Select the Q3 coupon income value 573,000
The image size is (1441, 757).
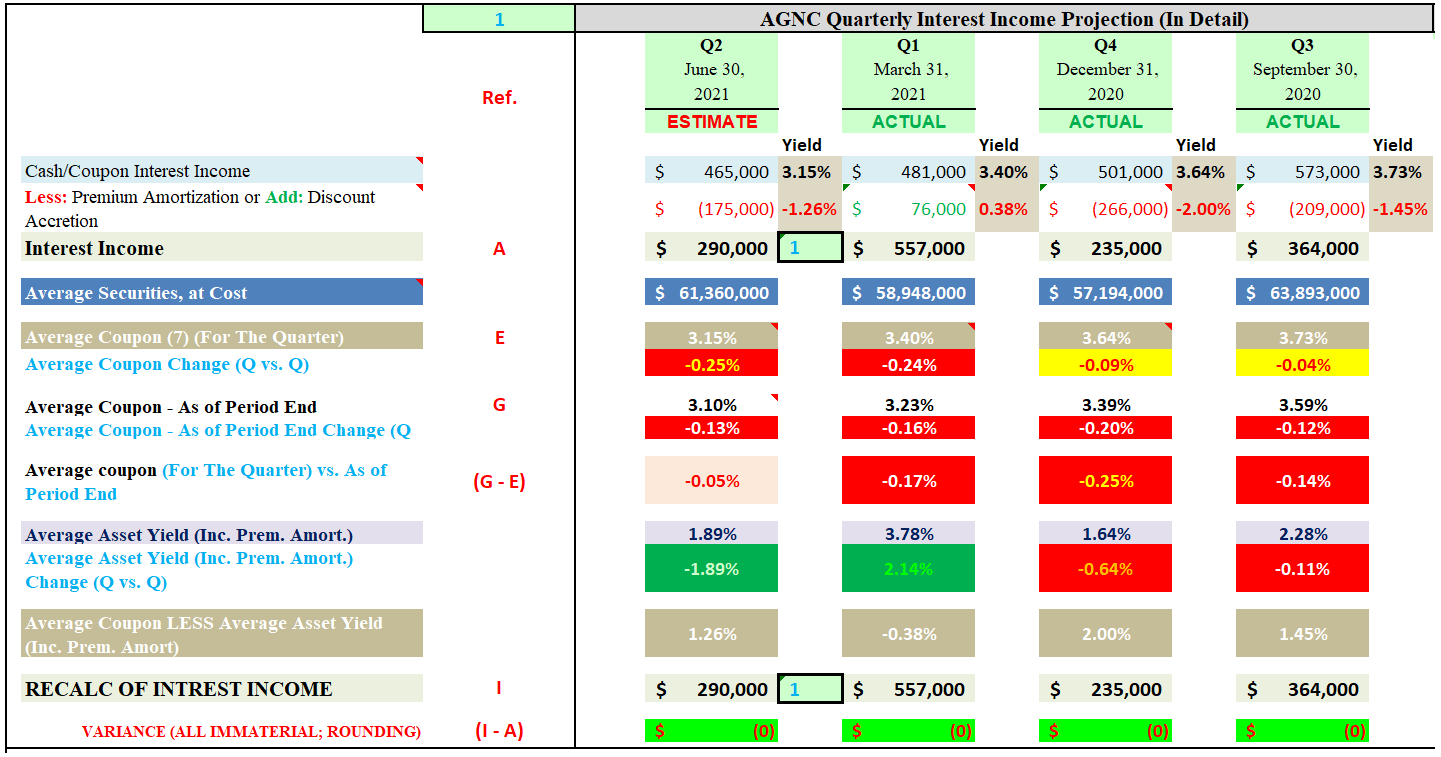pyautogui.click(x=1302, y=171)
